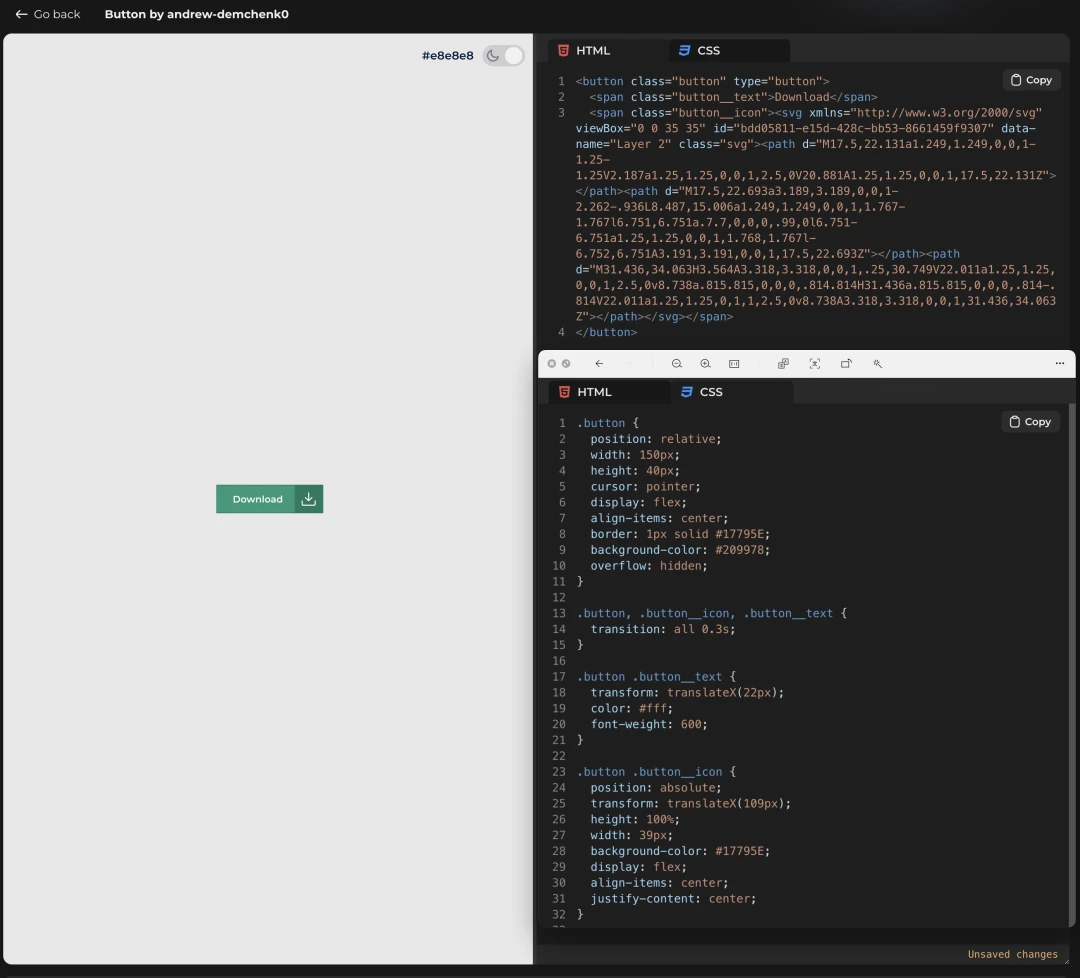Viewport: 1080px width, 978px height.
Task: Click the zoom out magnifier icon
Action: pyautogui.click(x=677, y=364)
